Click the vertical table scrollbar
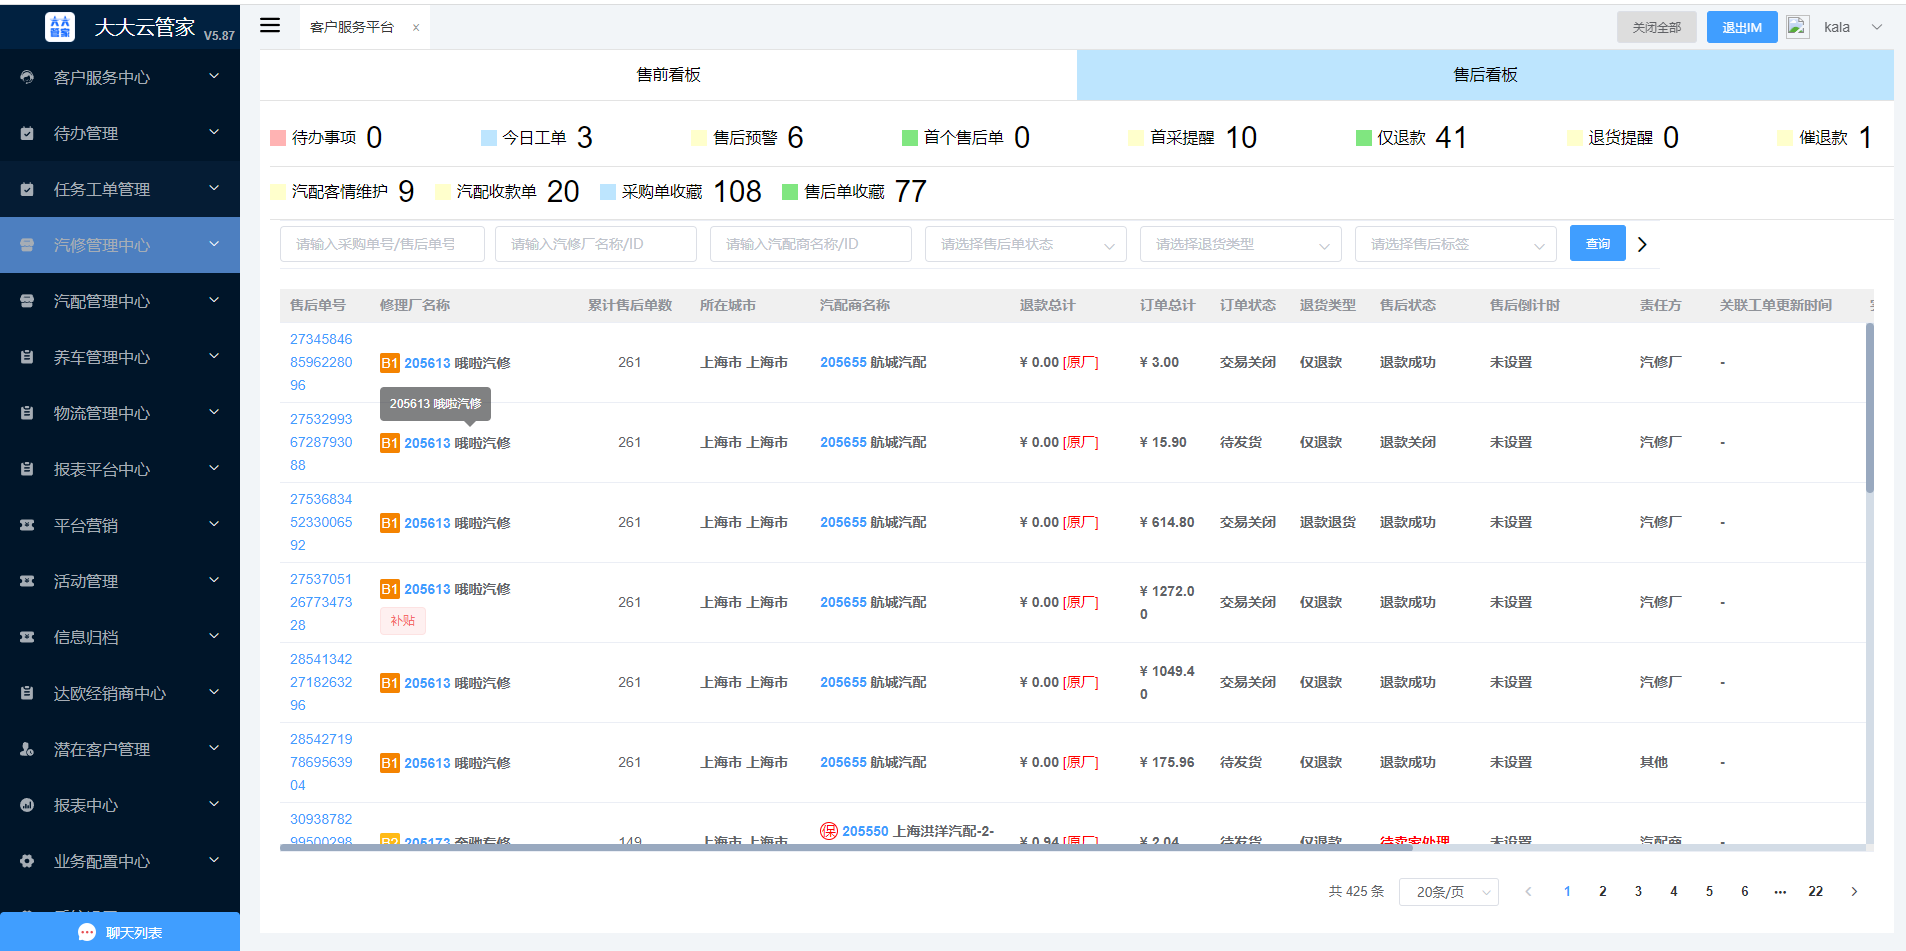 1870,408
